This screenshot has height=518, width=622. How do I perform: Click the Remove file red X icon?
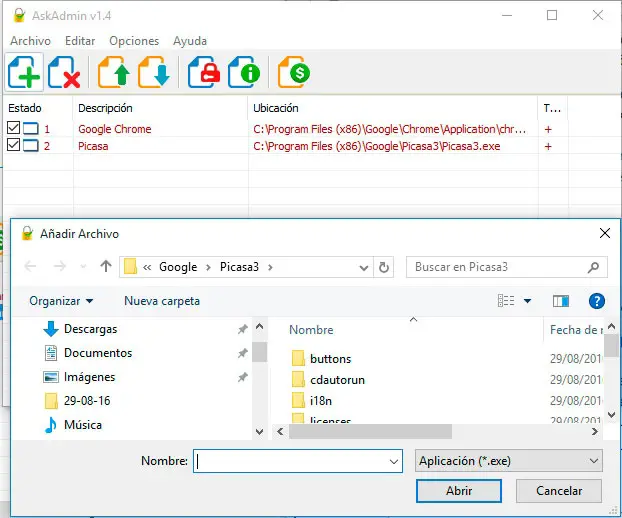[x=64, y=73]
